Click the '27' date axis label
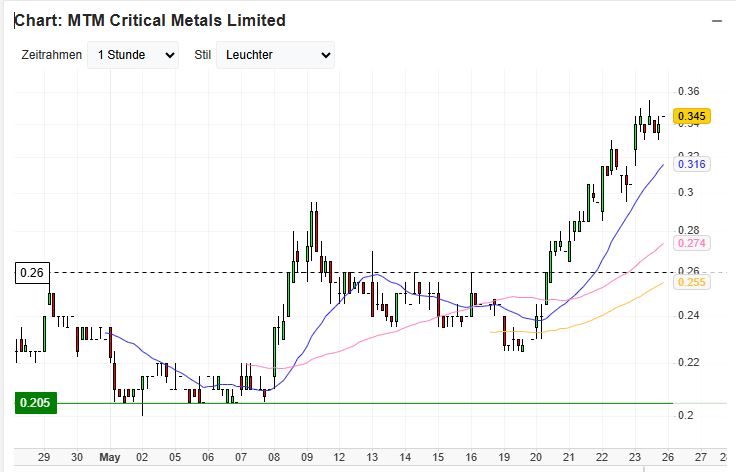The width and height of the screenshot is (736, 472). click(700, 457)
